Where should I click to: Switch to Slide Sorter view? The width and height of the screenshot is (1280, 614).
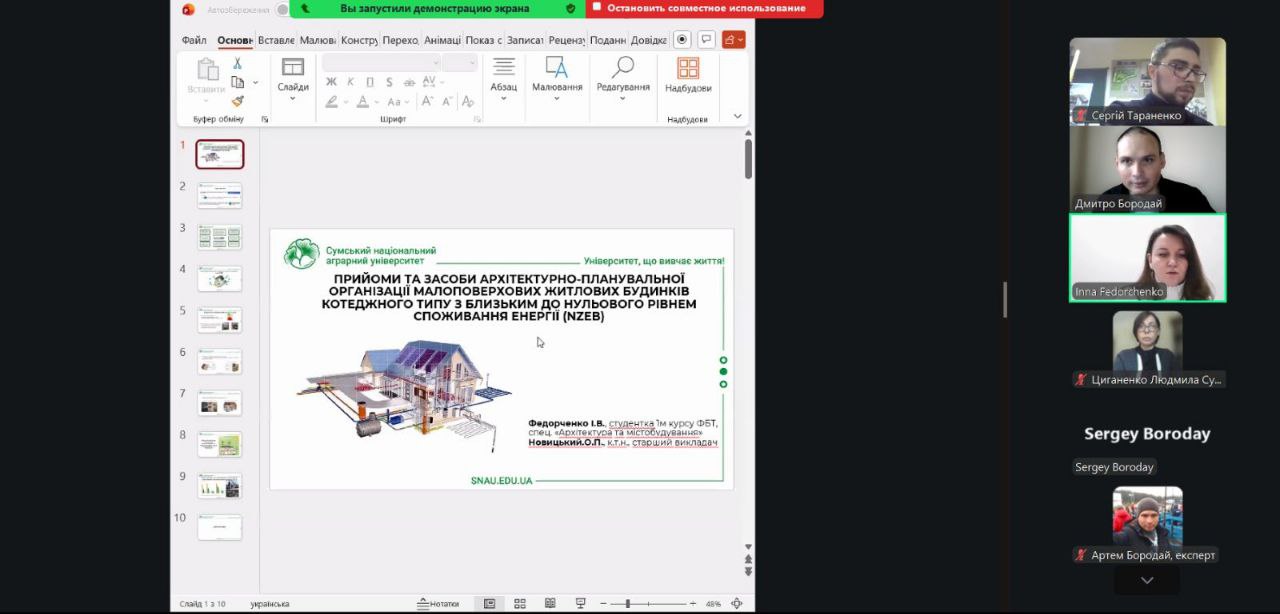(520, 604)
